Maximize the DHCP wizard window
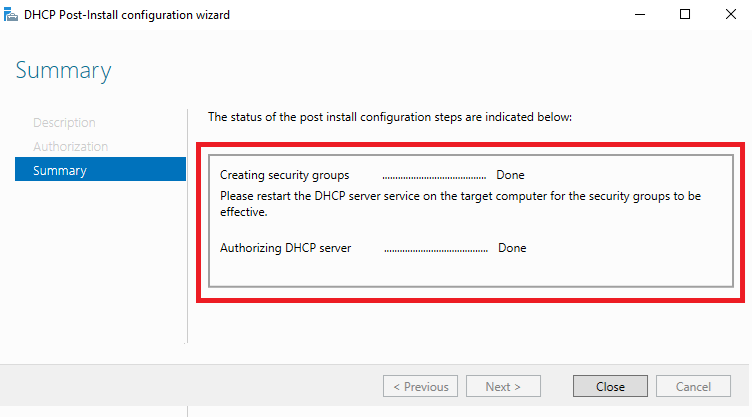 685,14
